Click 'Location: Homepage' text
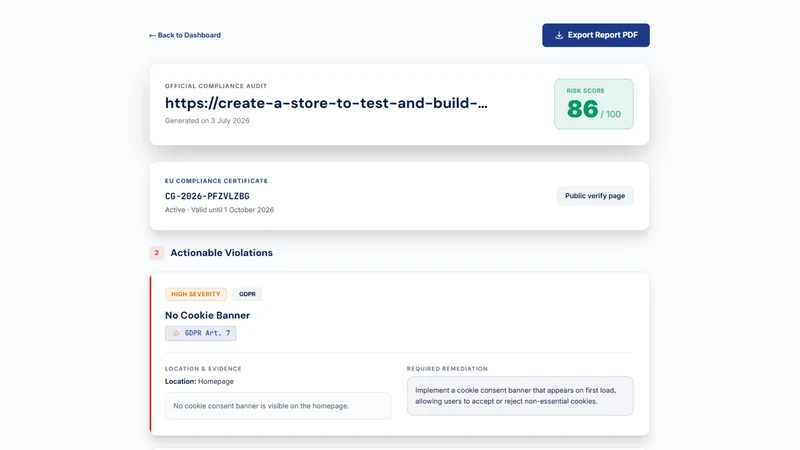The height and width of the screenshot is (450, 800). [x=199, y=382]
